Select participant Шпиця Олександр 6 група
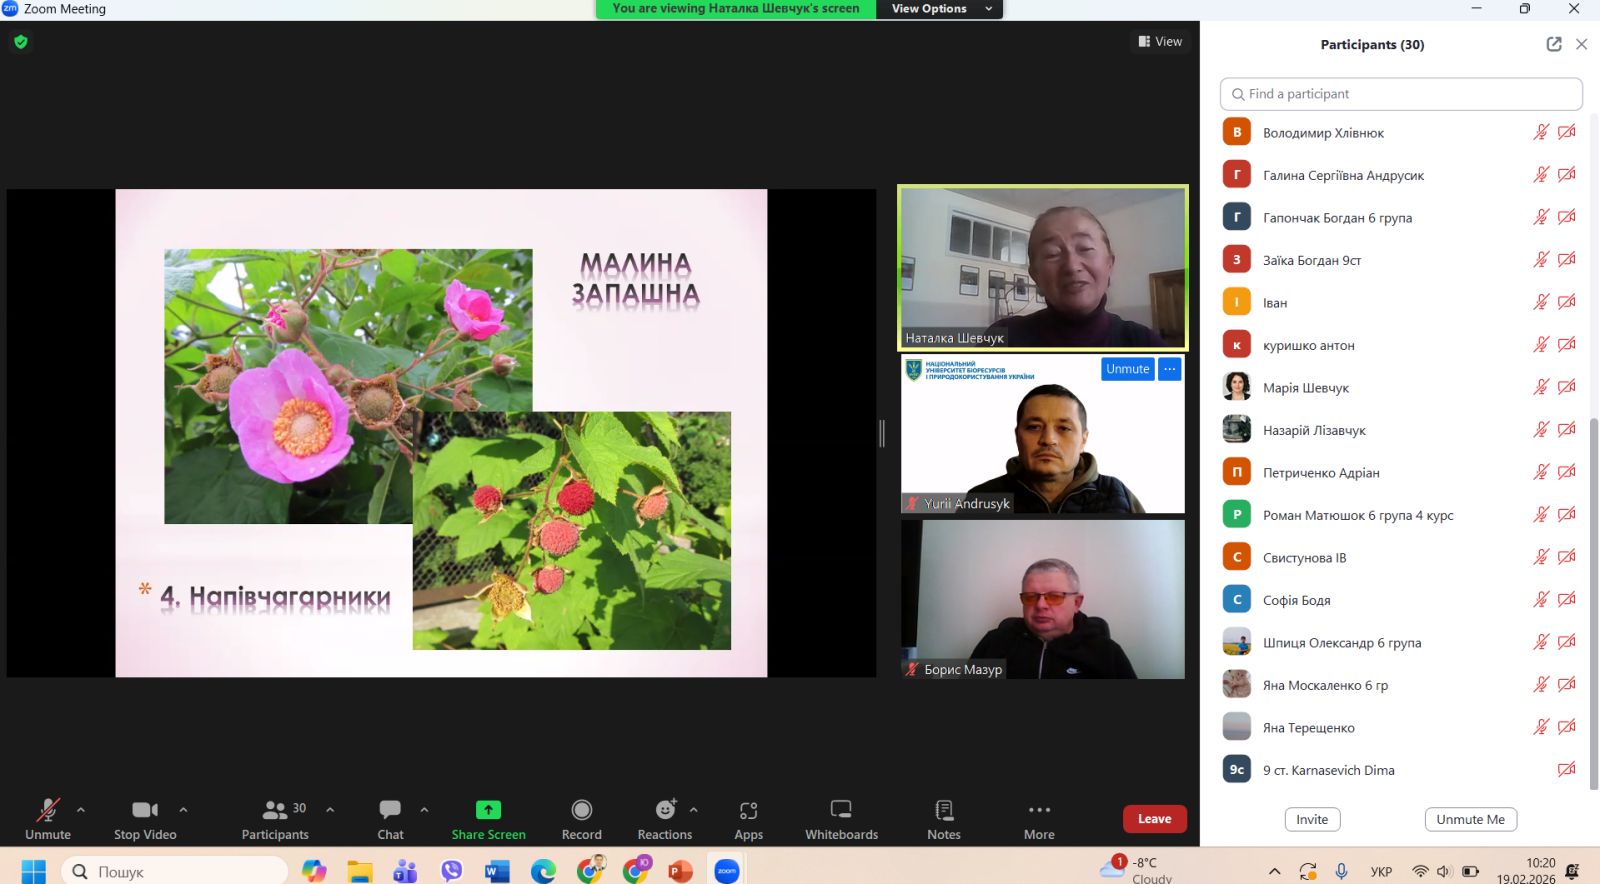Image resolution: width=1600 pixels, height=884 pixels. 1401,642
